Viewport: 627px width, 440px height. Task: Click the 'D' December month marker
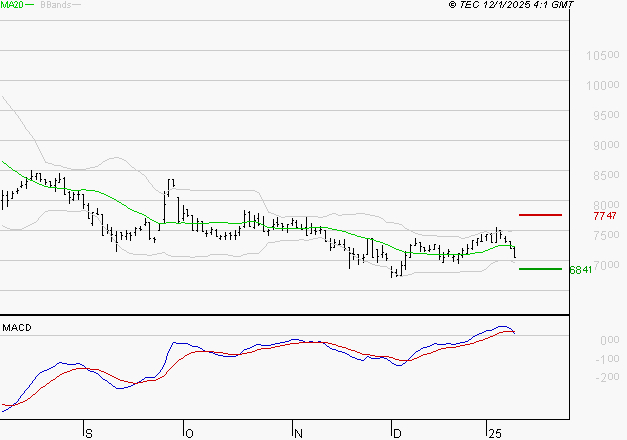[x=397, y=433]
